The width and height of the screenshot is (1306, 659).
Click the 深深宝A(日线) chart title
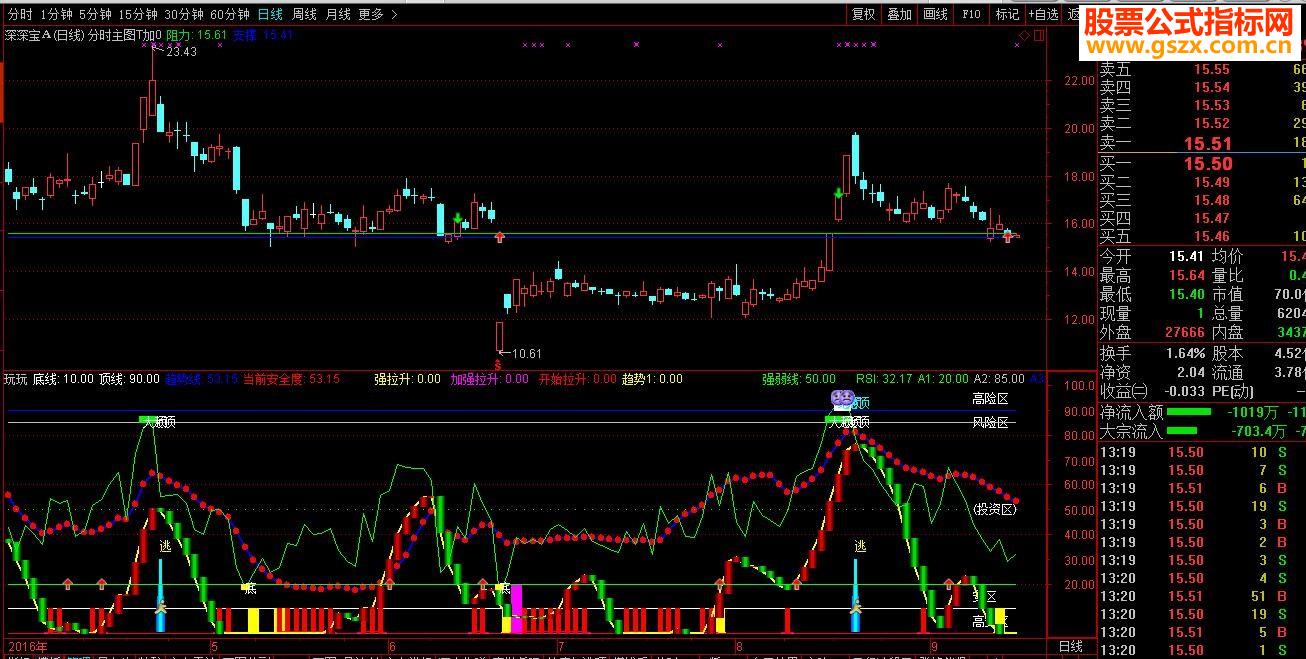(44, 35)
